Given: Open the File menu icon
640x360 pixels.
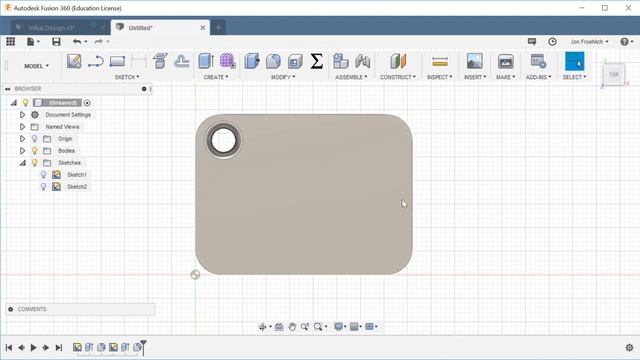Looking at the screenshot, I should click(x=33, y=41).
